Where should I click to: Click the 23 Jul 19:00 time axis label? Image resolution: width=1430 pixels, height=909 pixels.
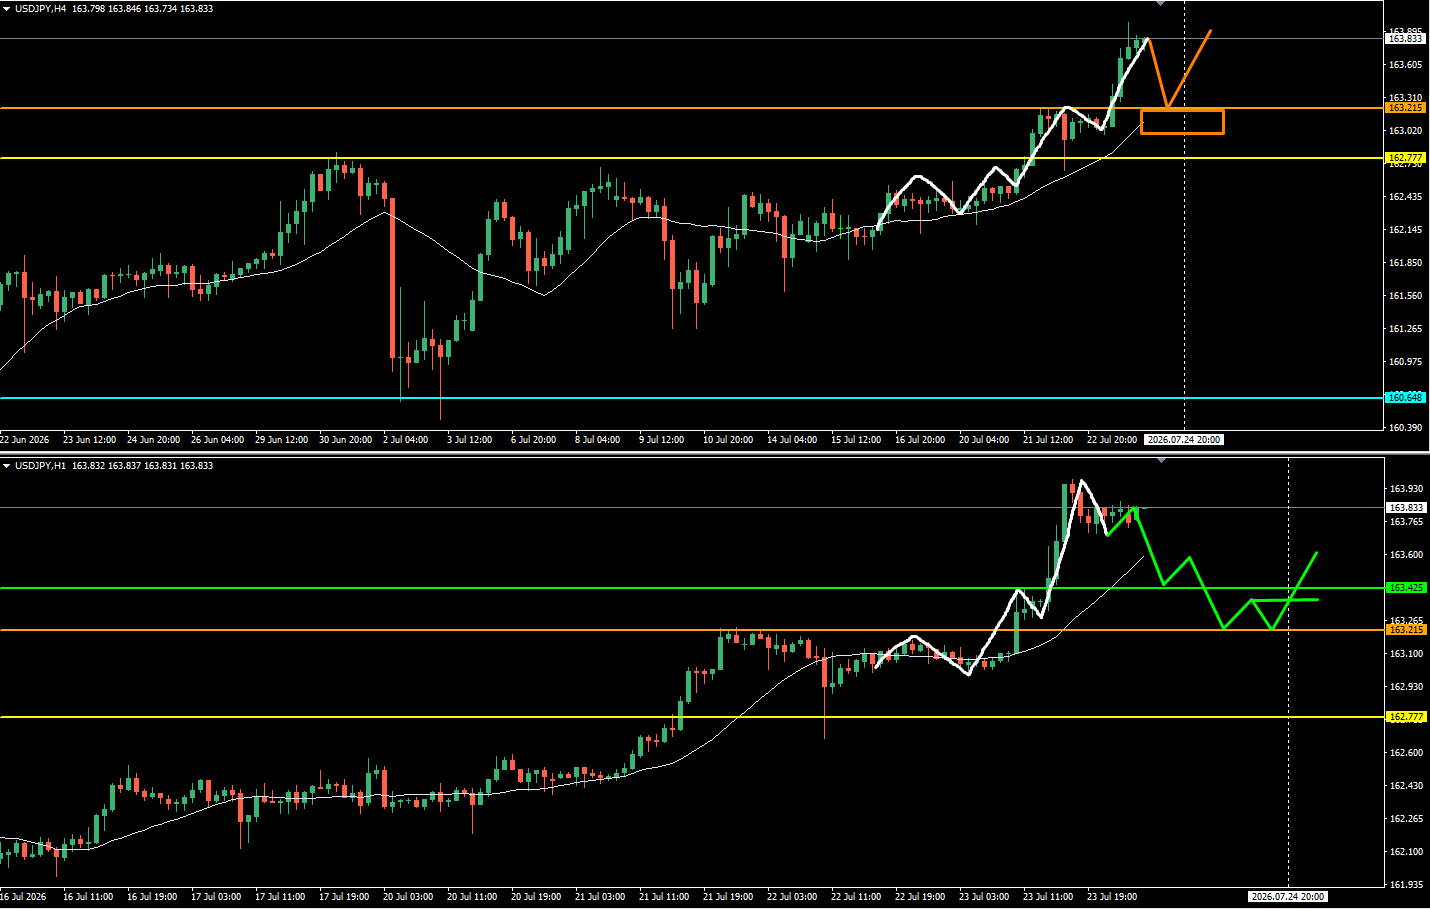(x=1112, y=897)
